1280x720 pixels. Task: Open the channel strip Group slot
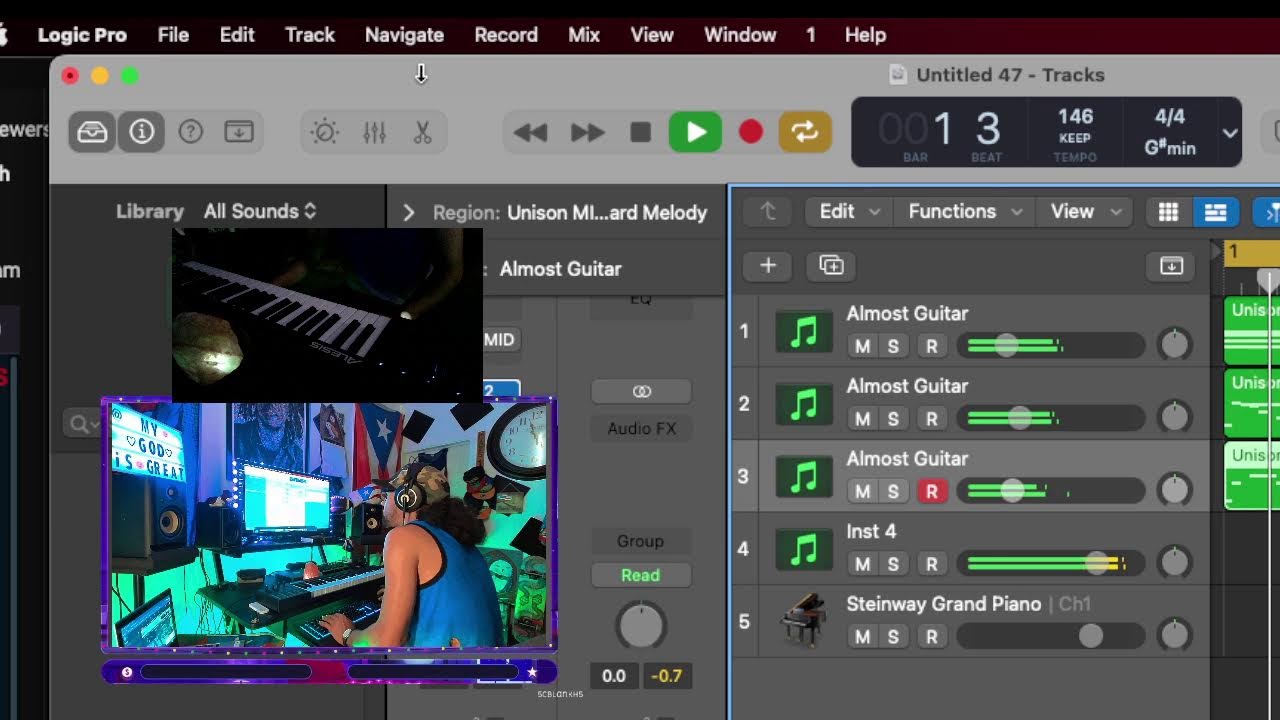(640, 541)
